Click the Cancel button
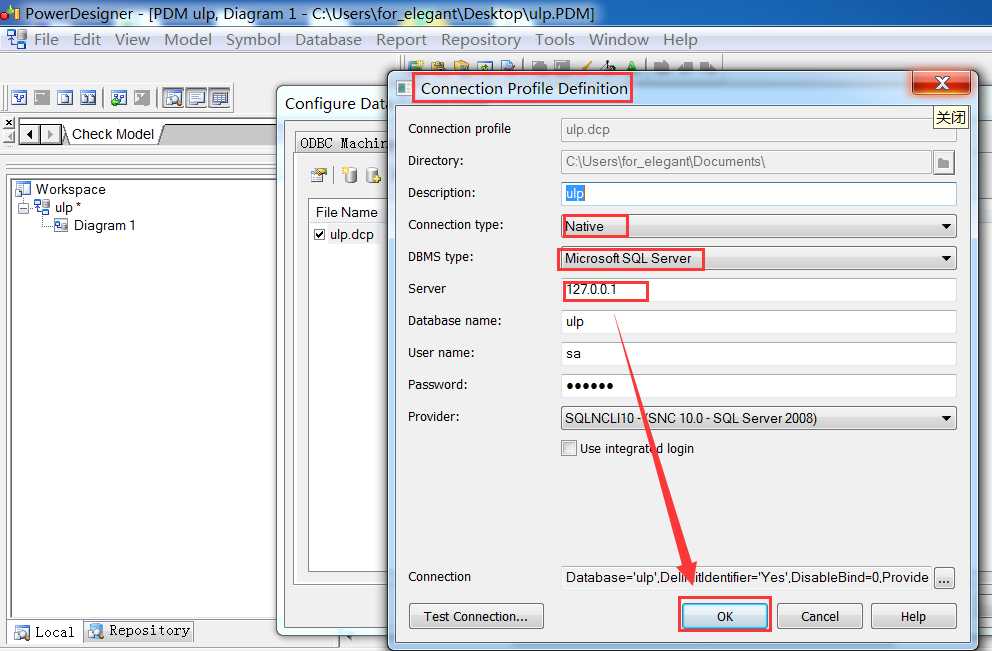This screenshot has height=651, width=992. (x=819, y=616)
